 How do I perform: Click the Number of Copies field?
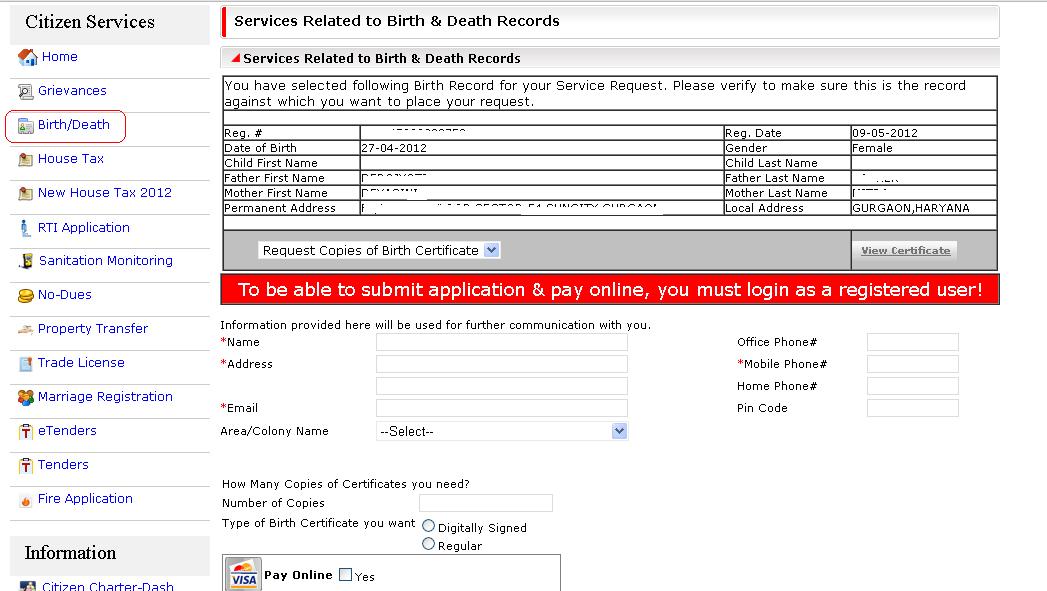(485, 504)
